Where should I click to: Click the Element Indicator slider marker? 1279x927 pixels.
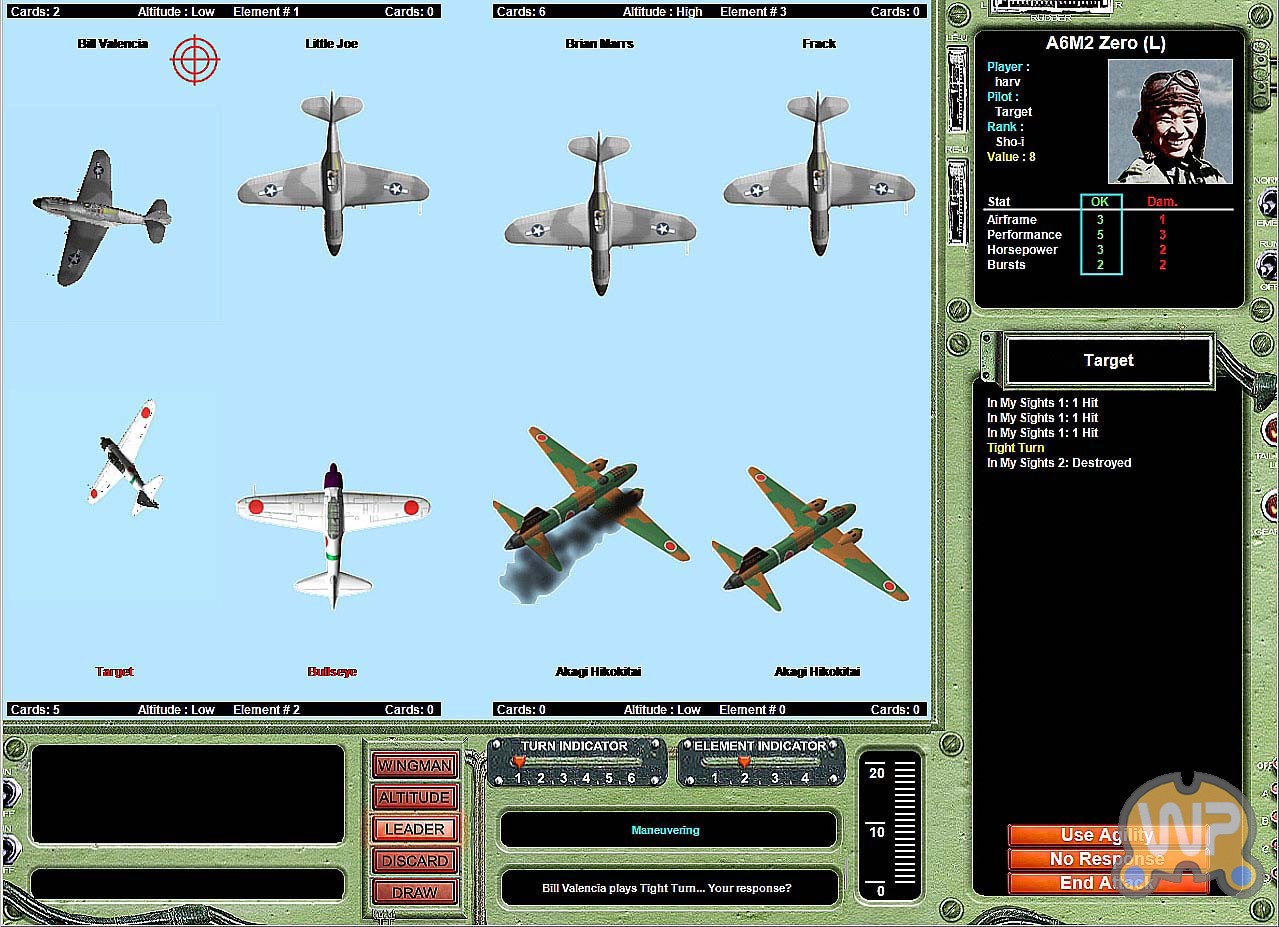tap(744, 762)
